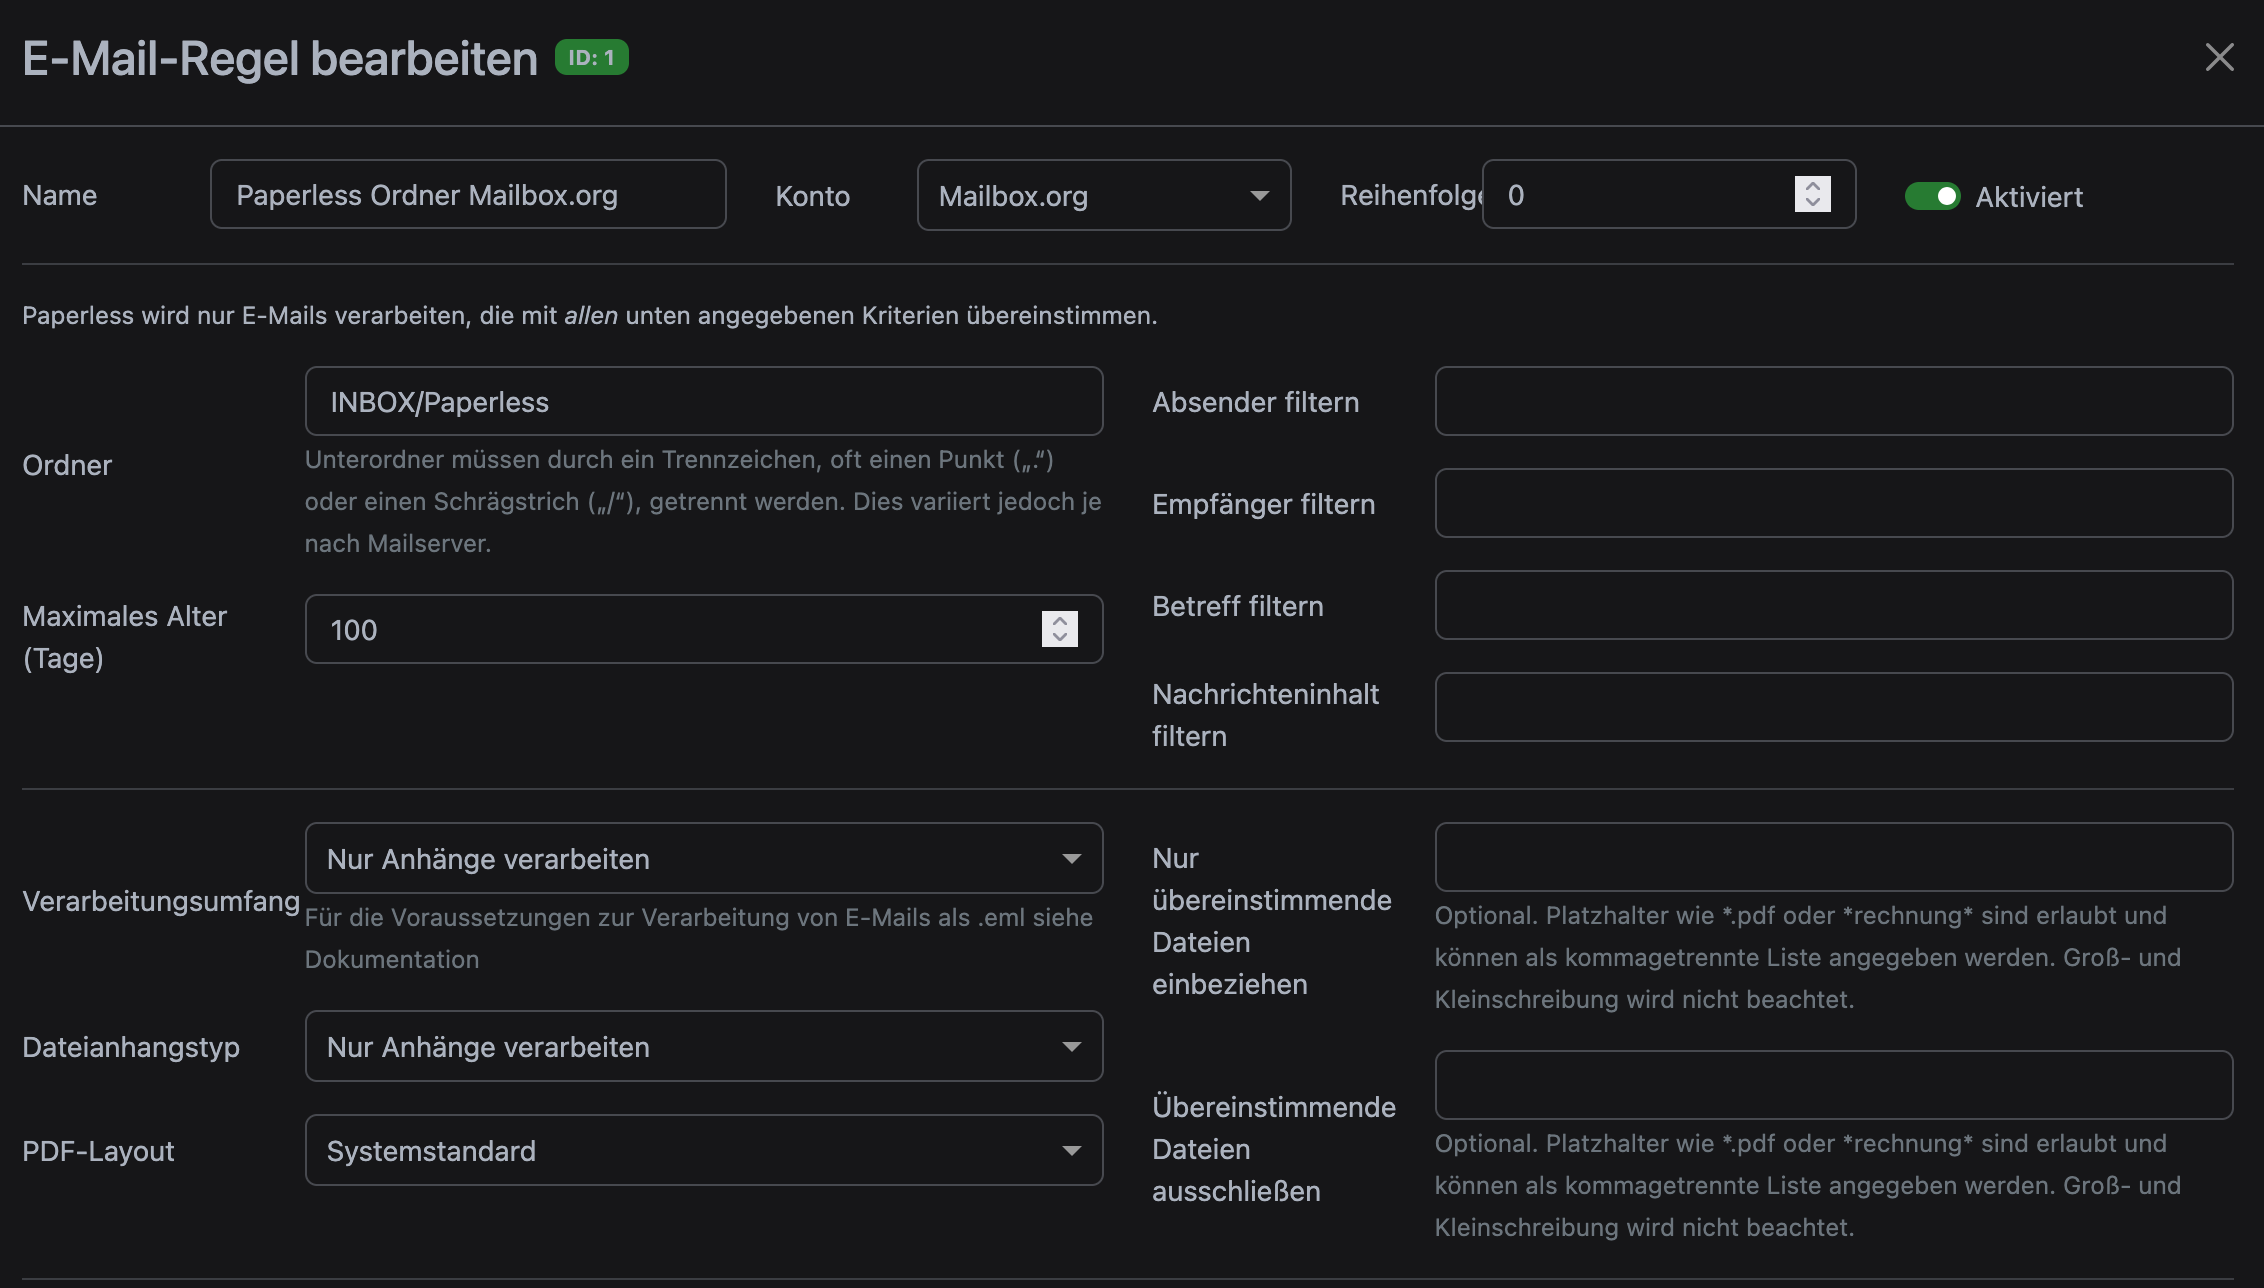Focus the Absender filtern input field
Screen dimensions: 2264x1288
(x=1833, y=402)
